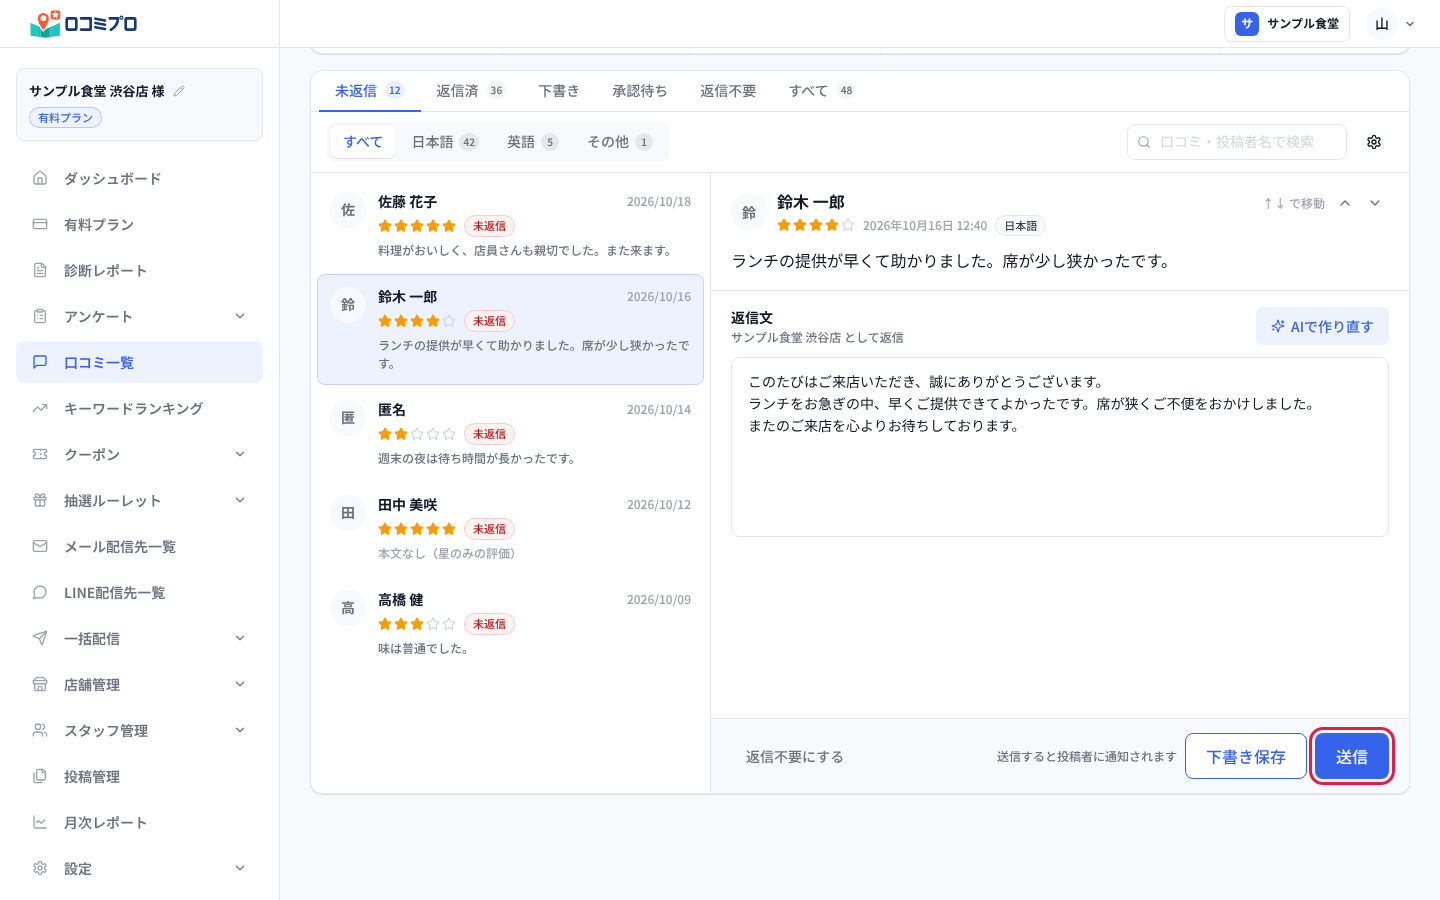Select 田中 美咲 review in list

[x=510, y=528]
